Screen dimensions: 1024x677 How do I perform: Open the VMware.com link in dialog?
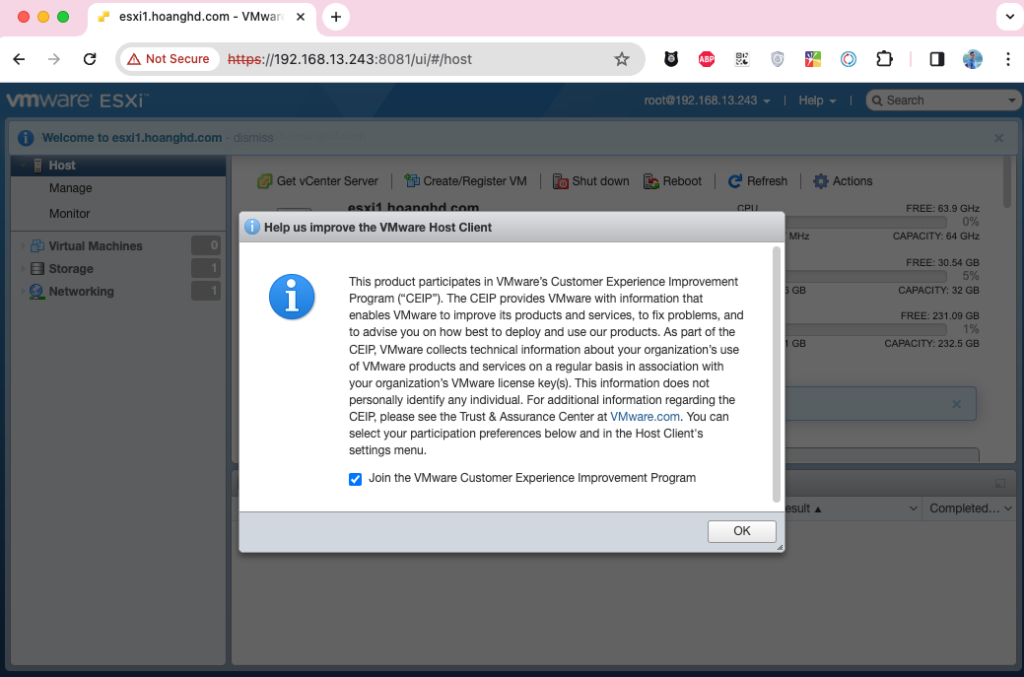click(645, 417)
